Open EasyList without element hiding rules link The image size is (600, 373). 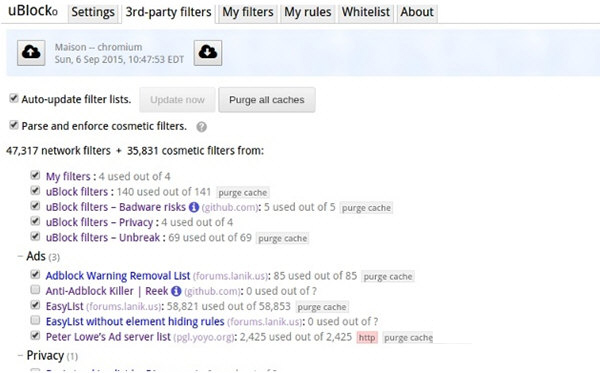(135, 322)
